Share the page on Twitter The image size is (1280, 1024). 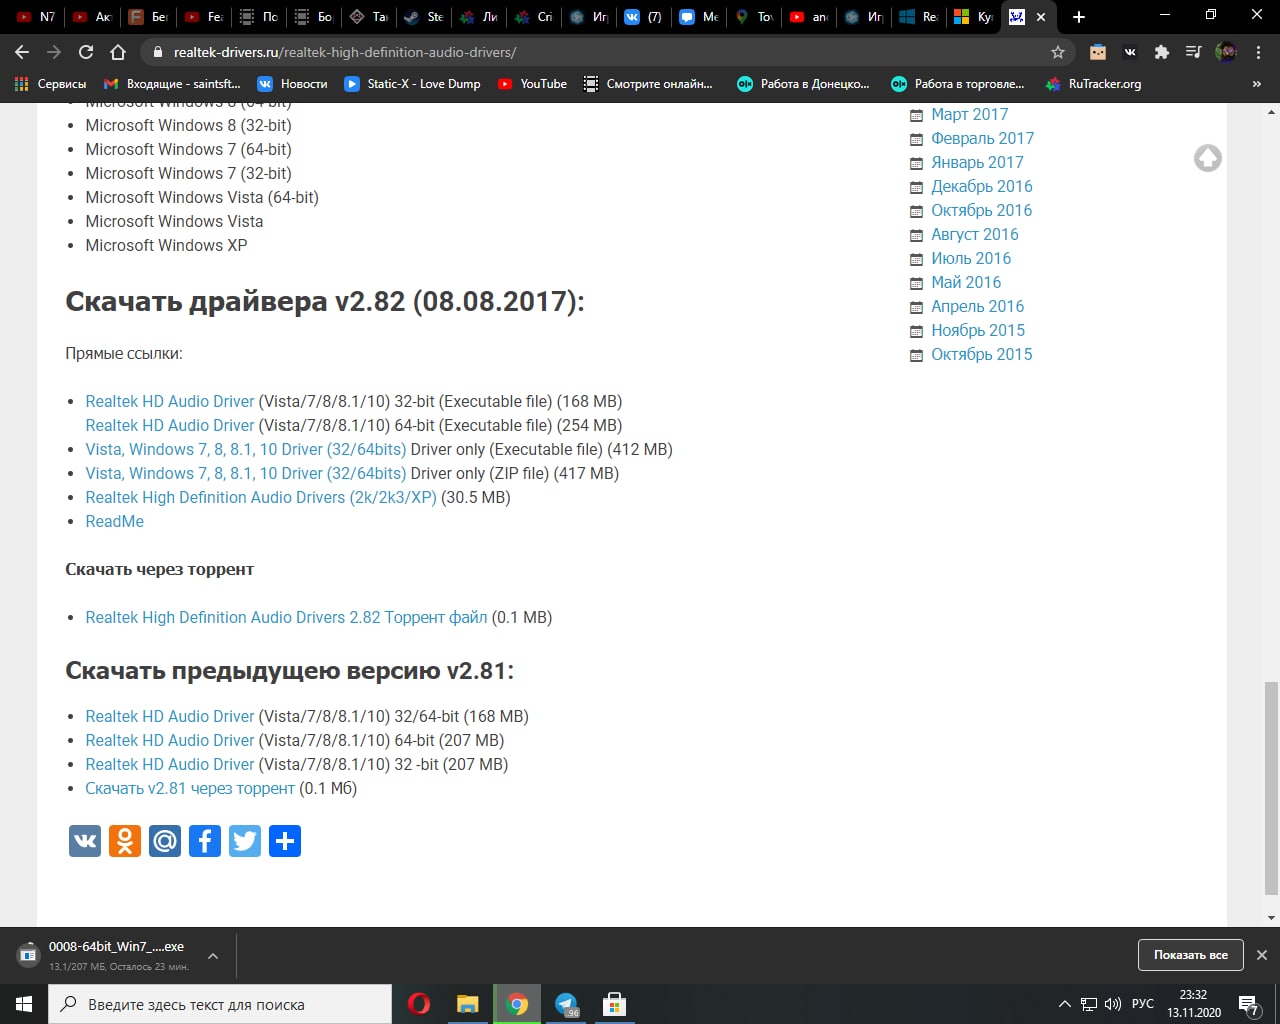click(x=245, y=841)
